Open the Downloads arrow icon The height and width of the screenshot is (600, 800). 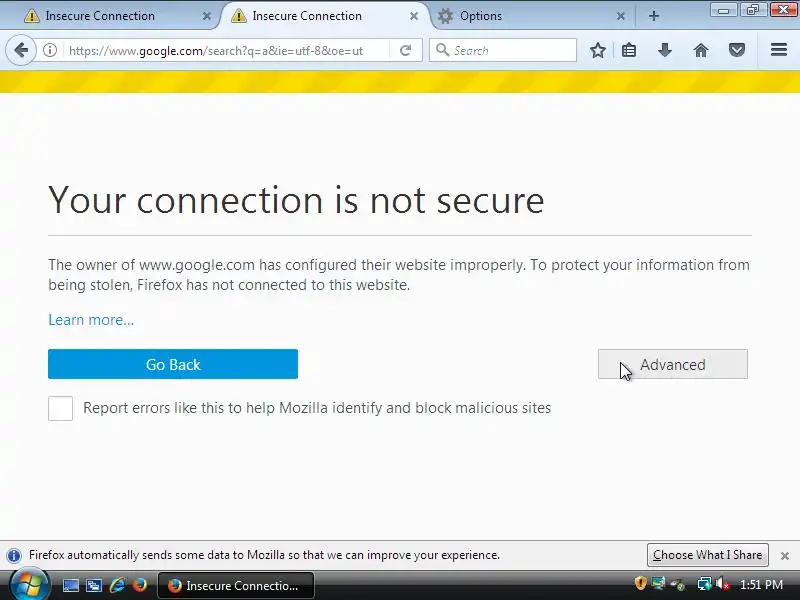coord(664,50)
